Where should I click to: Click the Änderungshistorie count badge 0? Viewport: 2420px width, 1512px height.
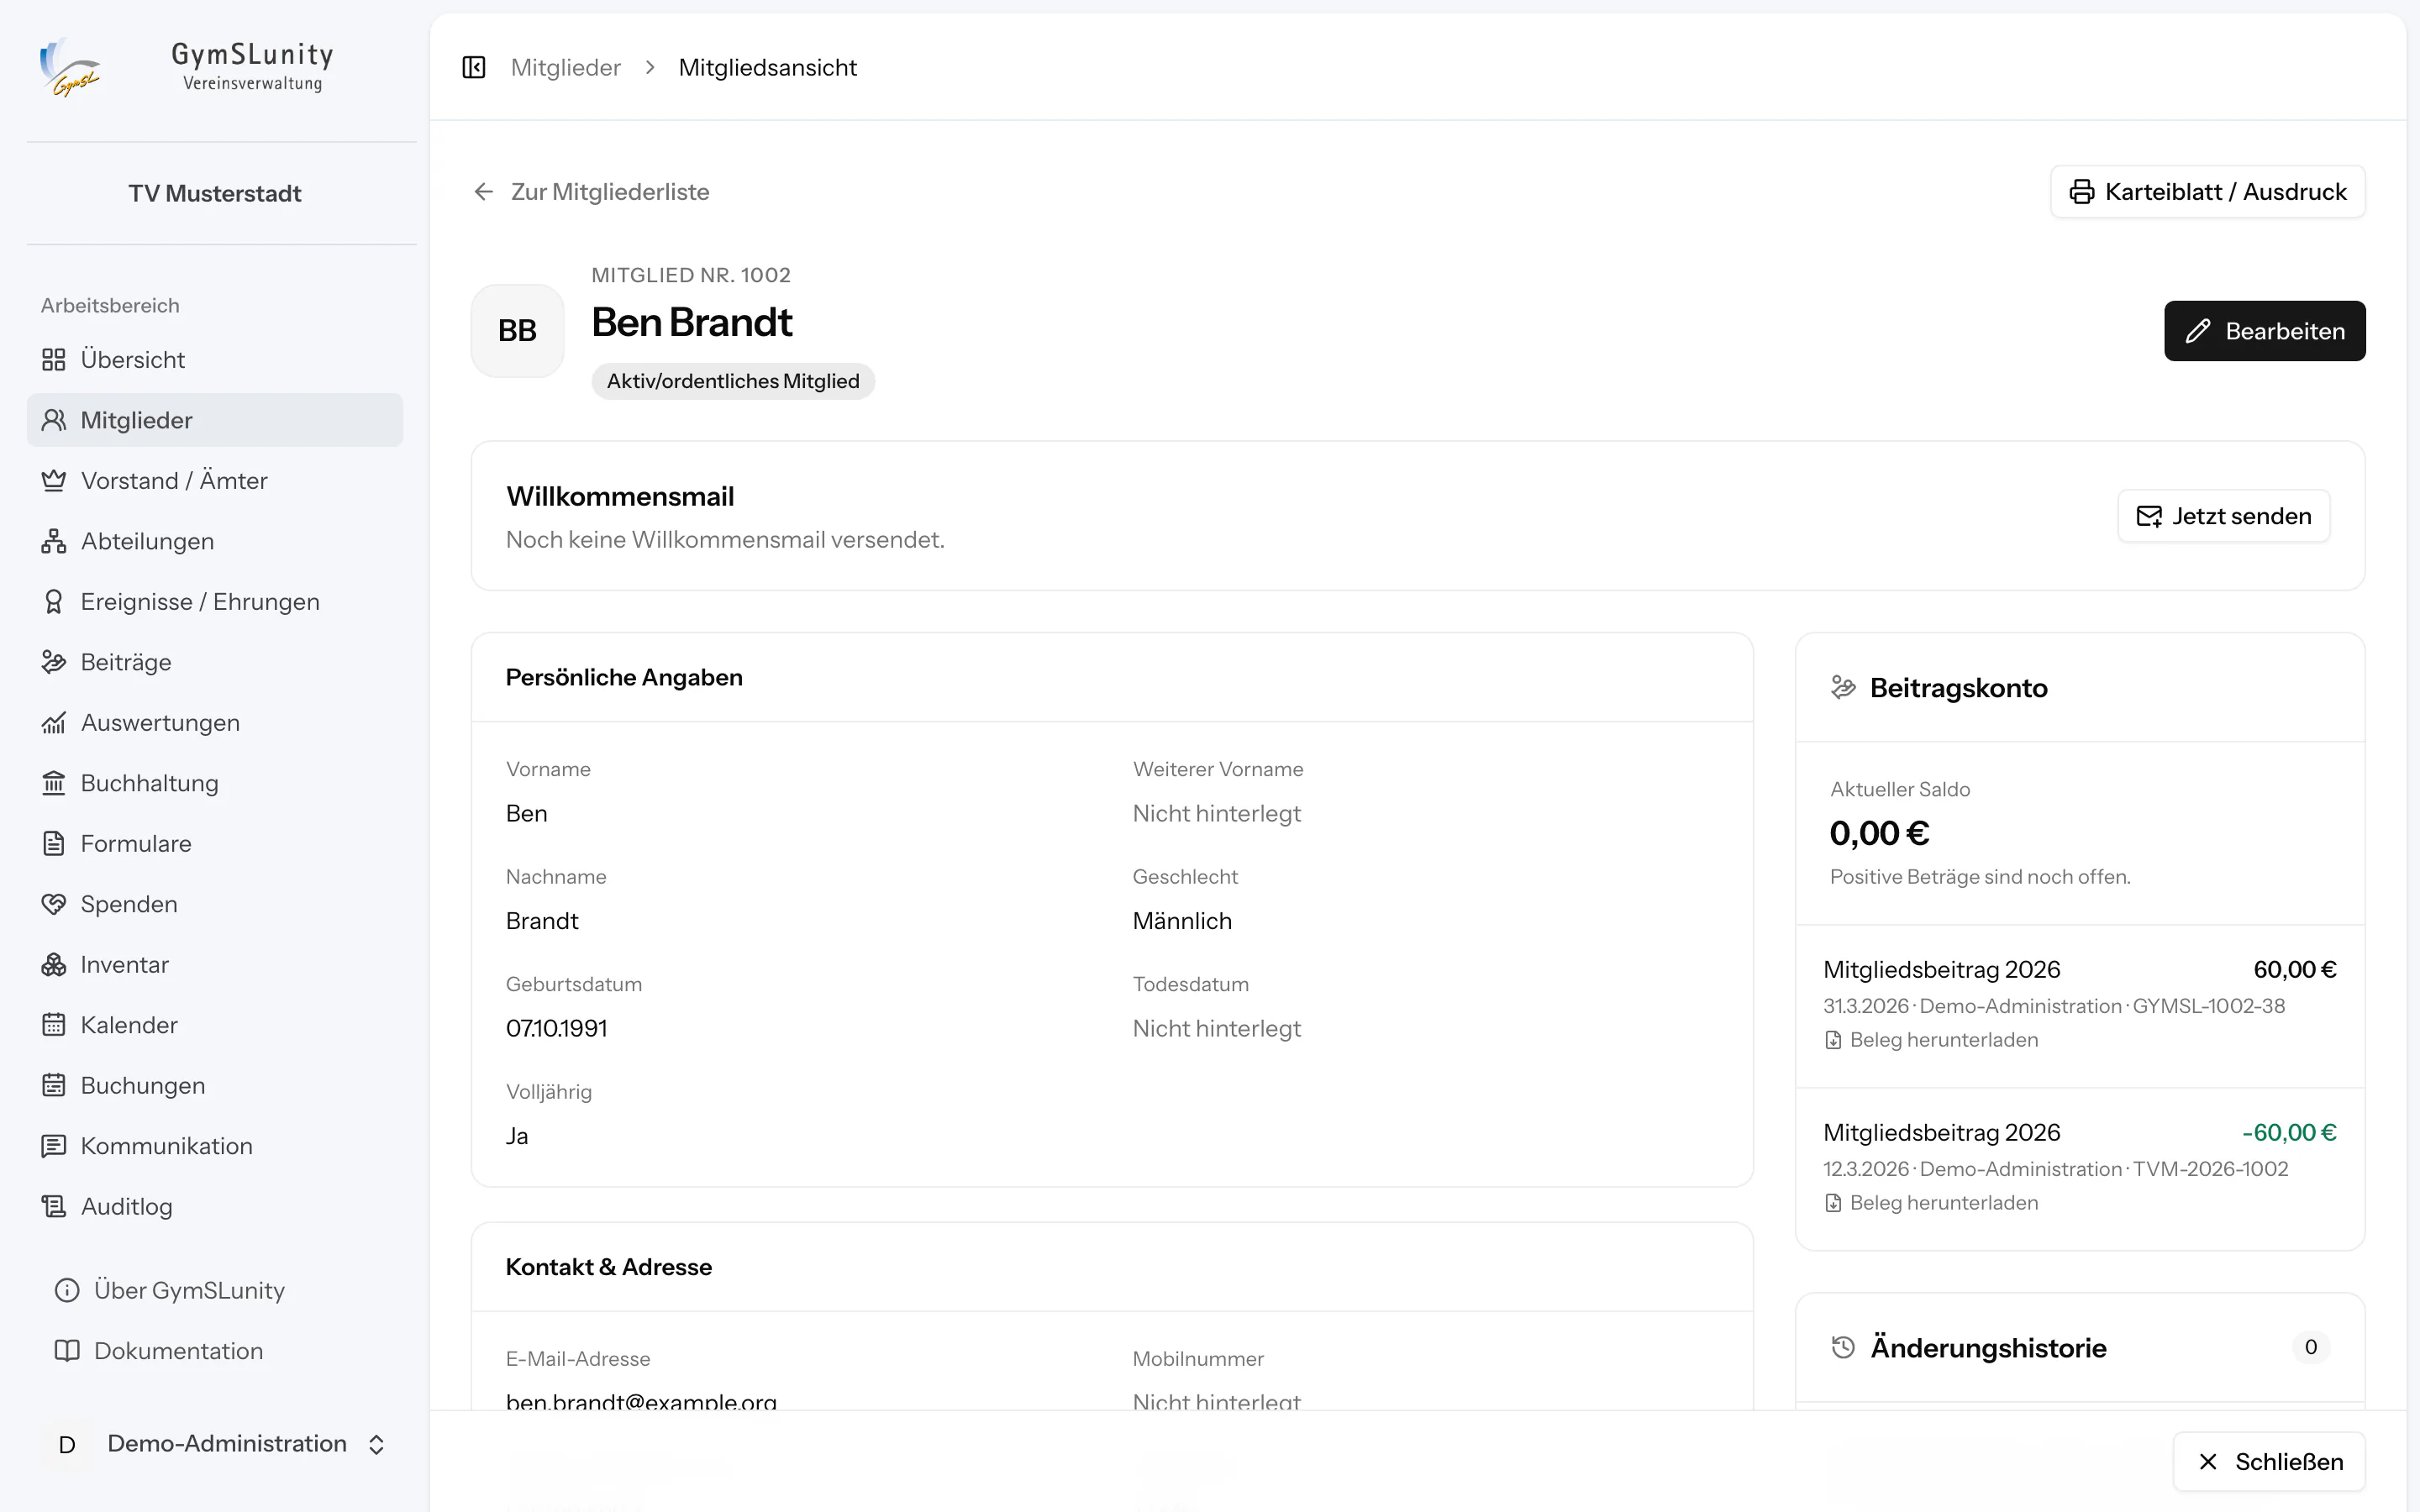pos(2311,1348)
